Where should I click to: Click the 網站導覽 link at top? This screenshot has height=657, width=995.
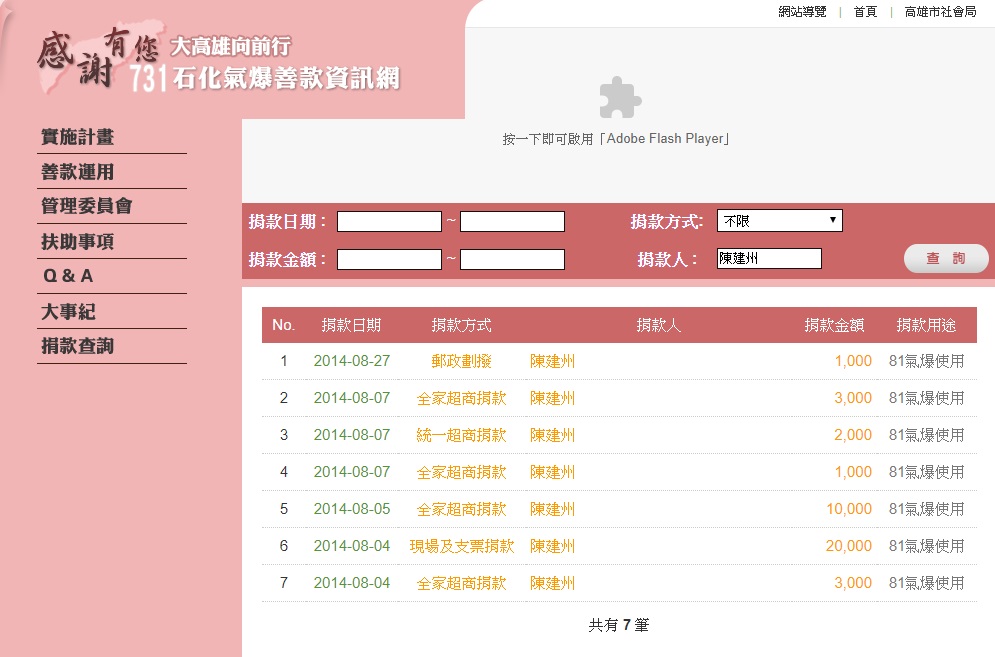(802, 12)
